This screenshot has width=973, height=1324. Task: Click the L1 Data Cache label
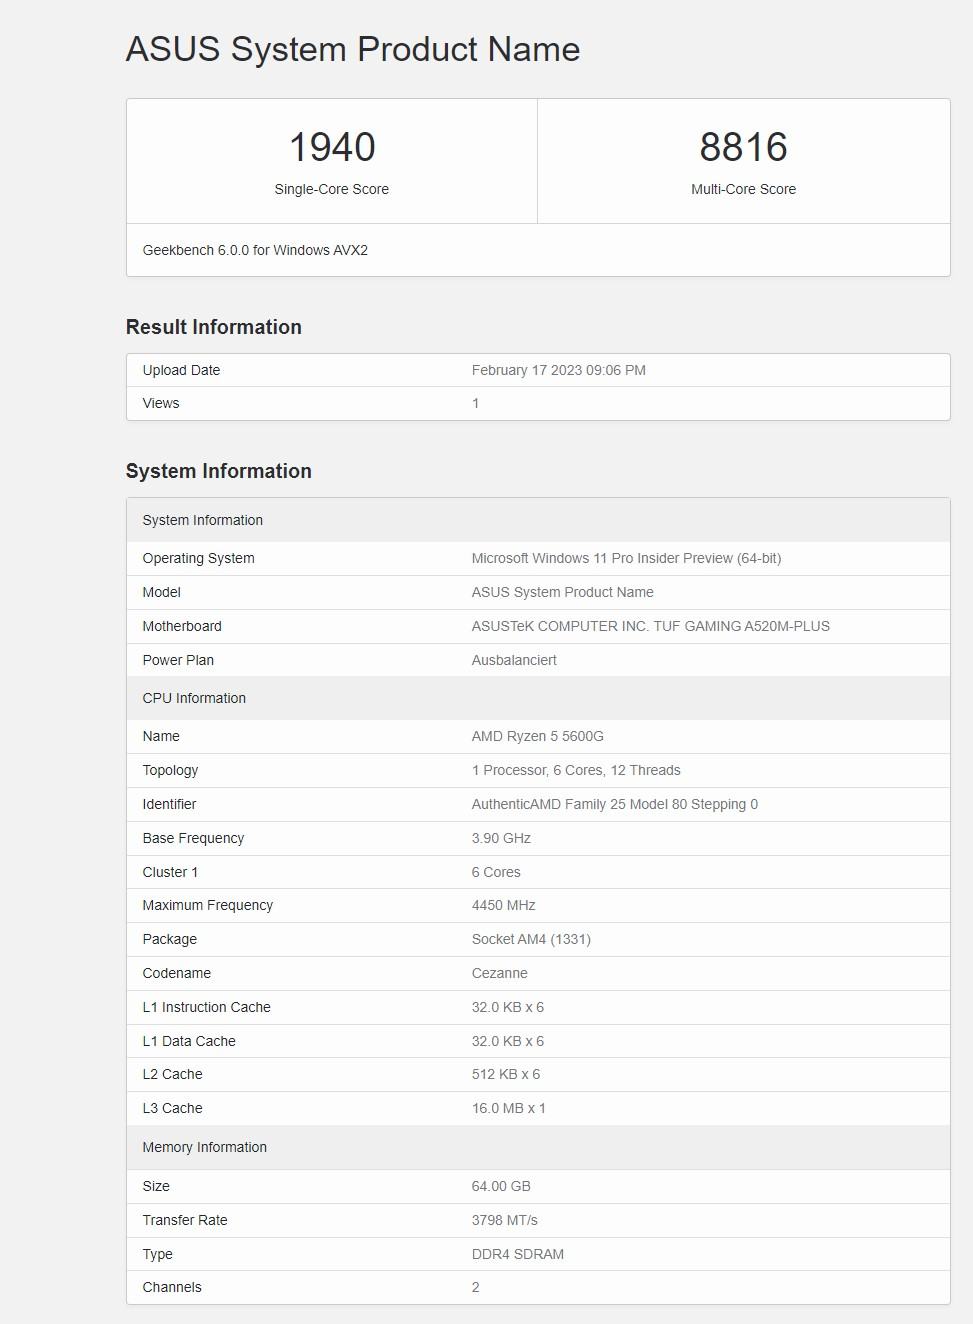click(x=189, y=1041)
